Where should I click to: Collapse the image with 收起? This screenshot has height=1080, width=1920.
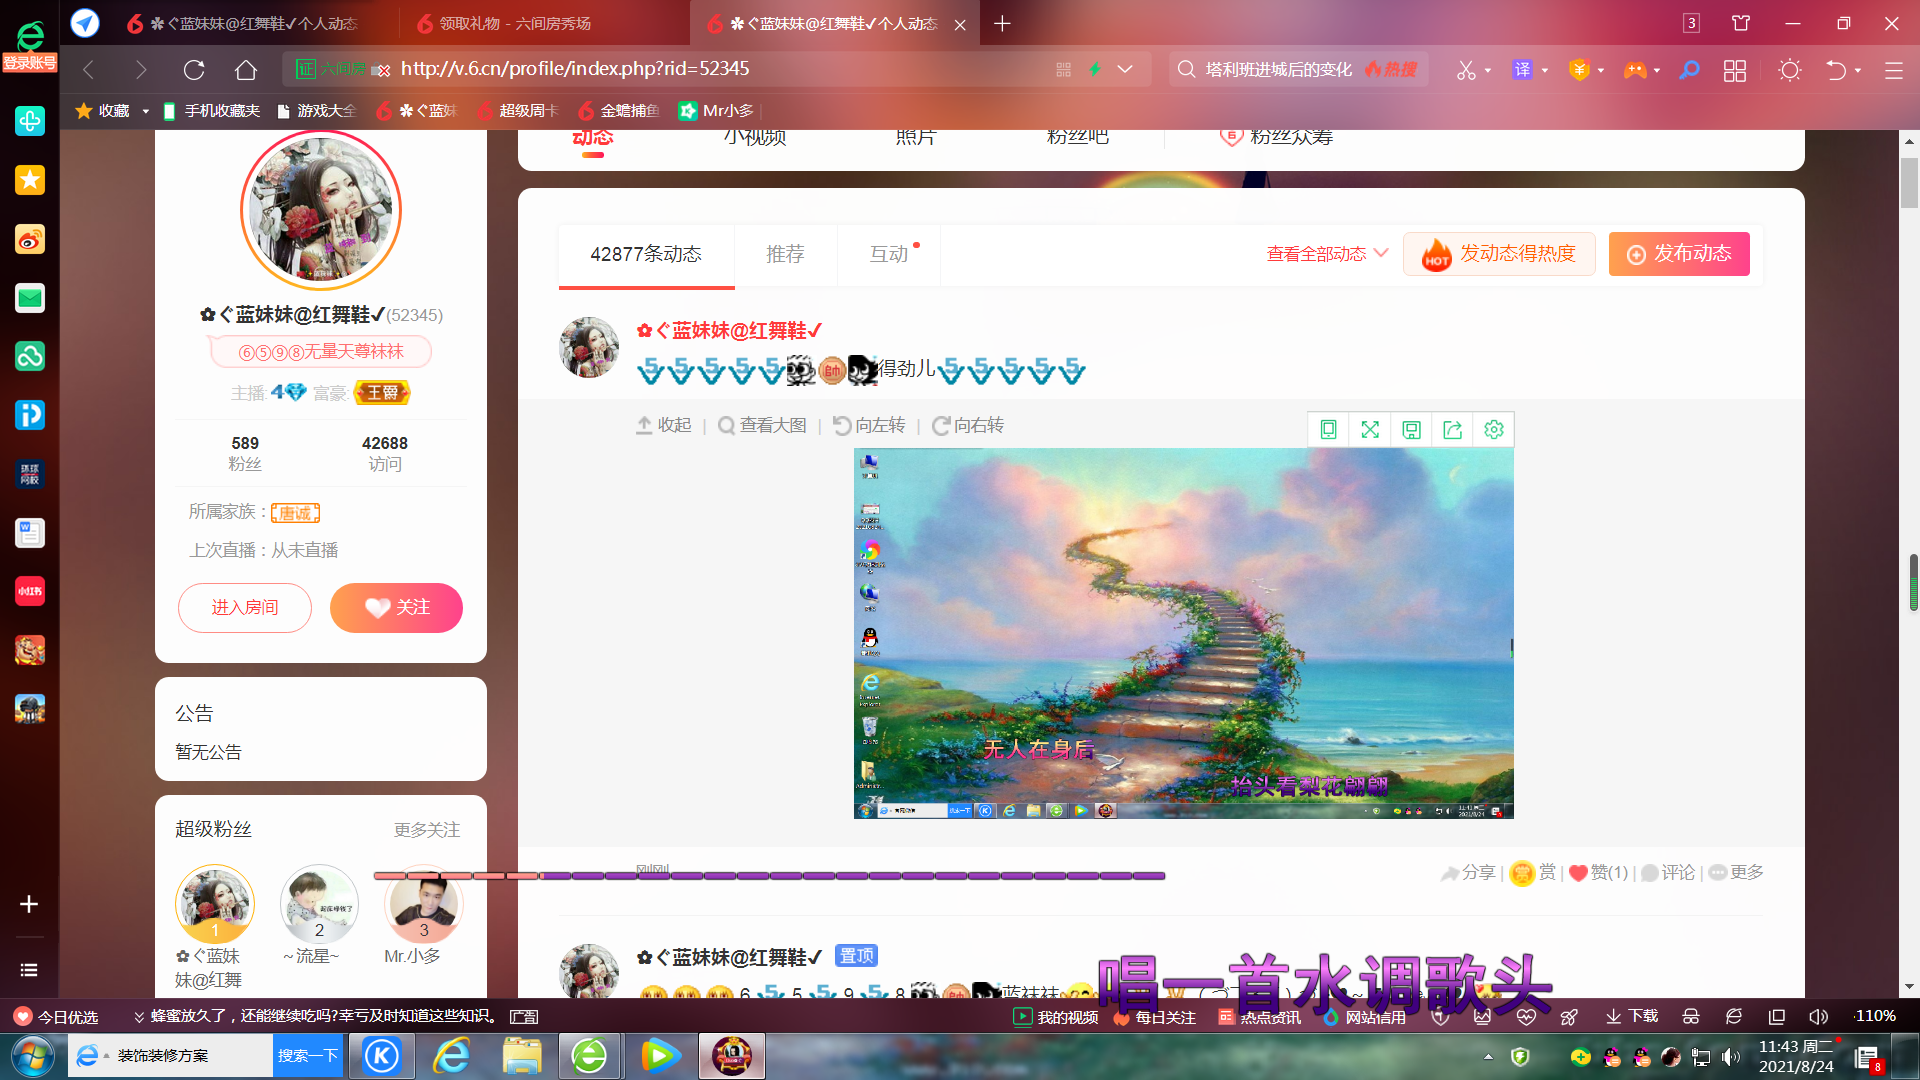click(664, 426)
